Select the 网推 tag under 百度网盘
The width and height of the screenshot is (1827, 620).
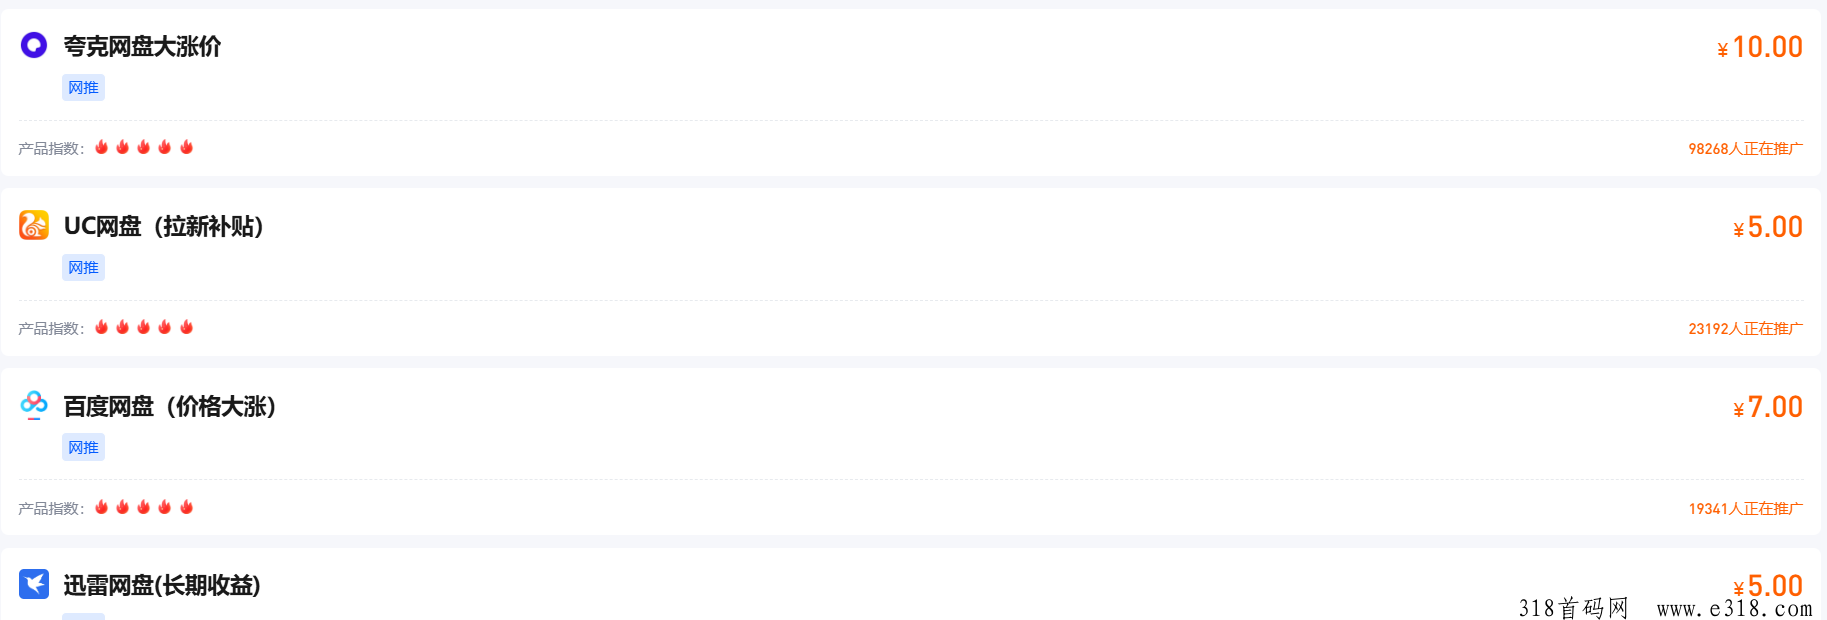click(83, 448)
